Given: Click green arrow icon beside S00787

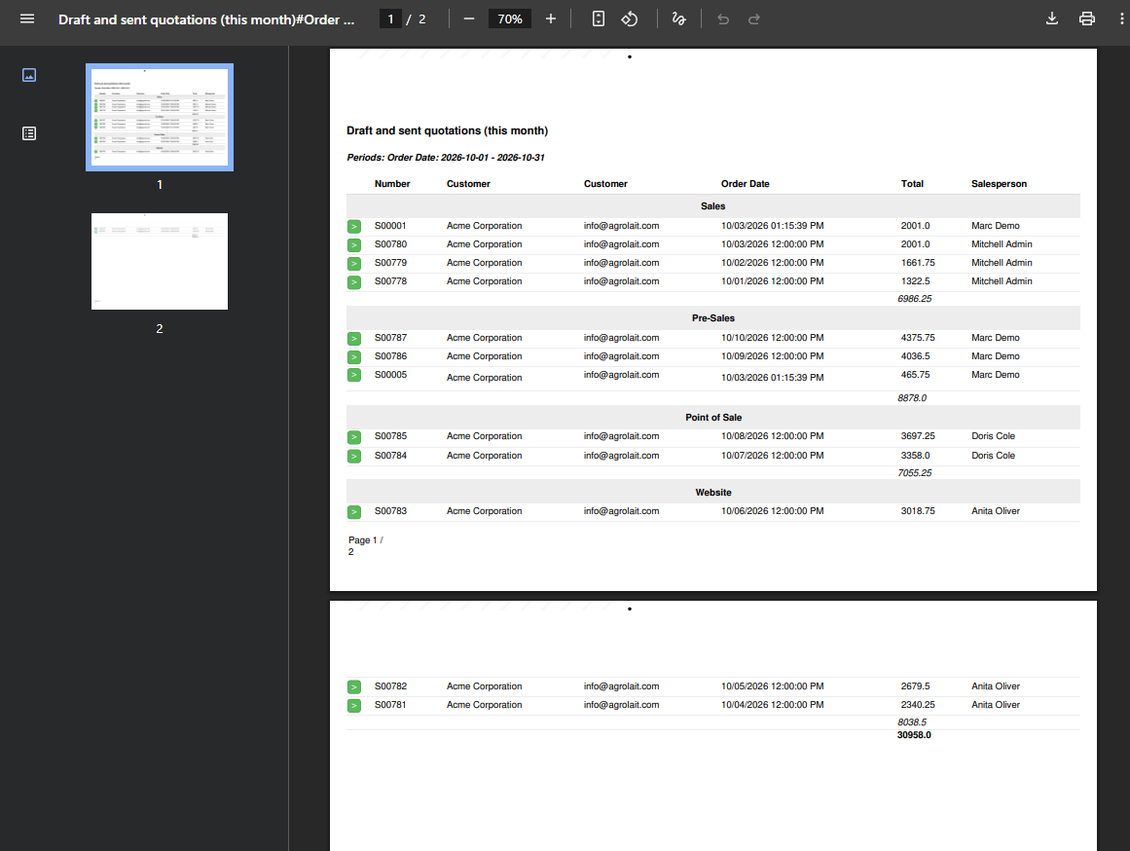Looking at the screenshot, I should click(x=354, y=339).
